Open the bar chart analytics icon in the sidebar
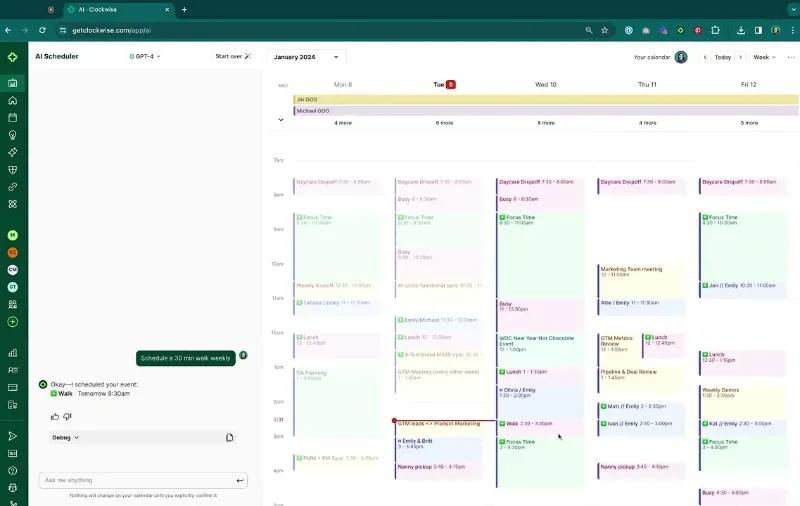 13,352
